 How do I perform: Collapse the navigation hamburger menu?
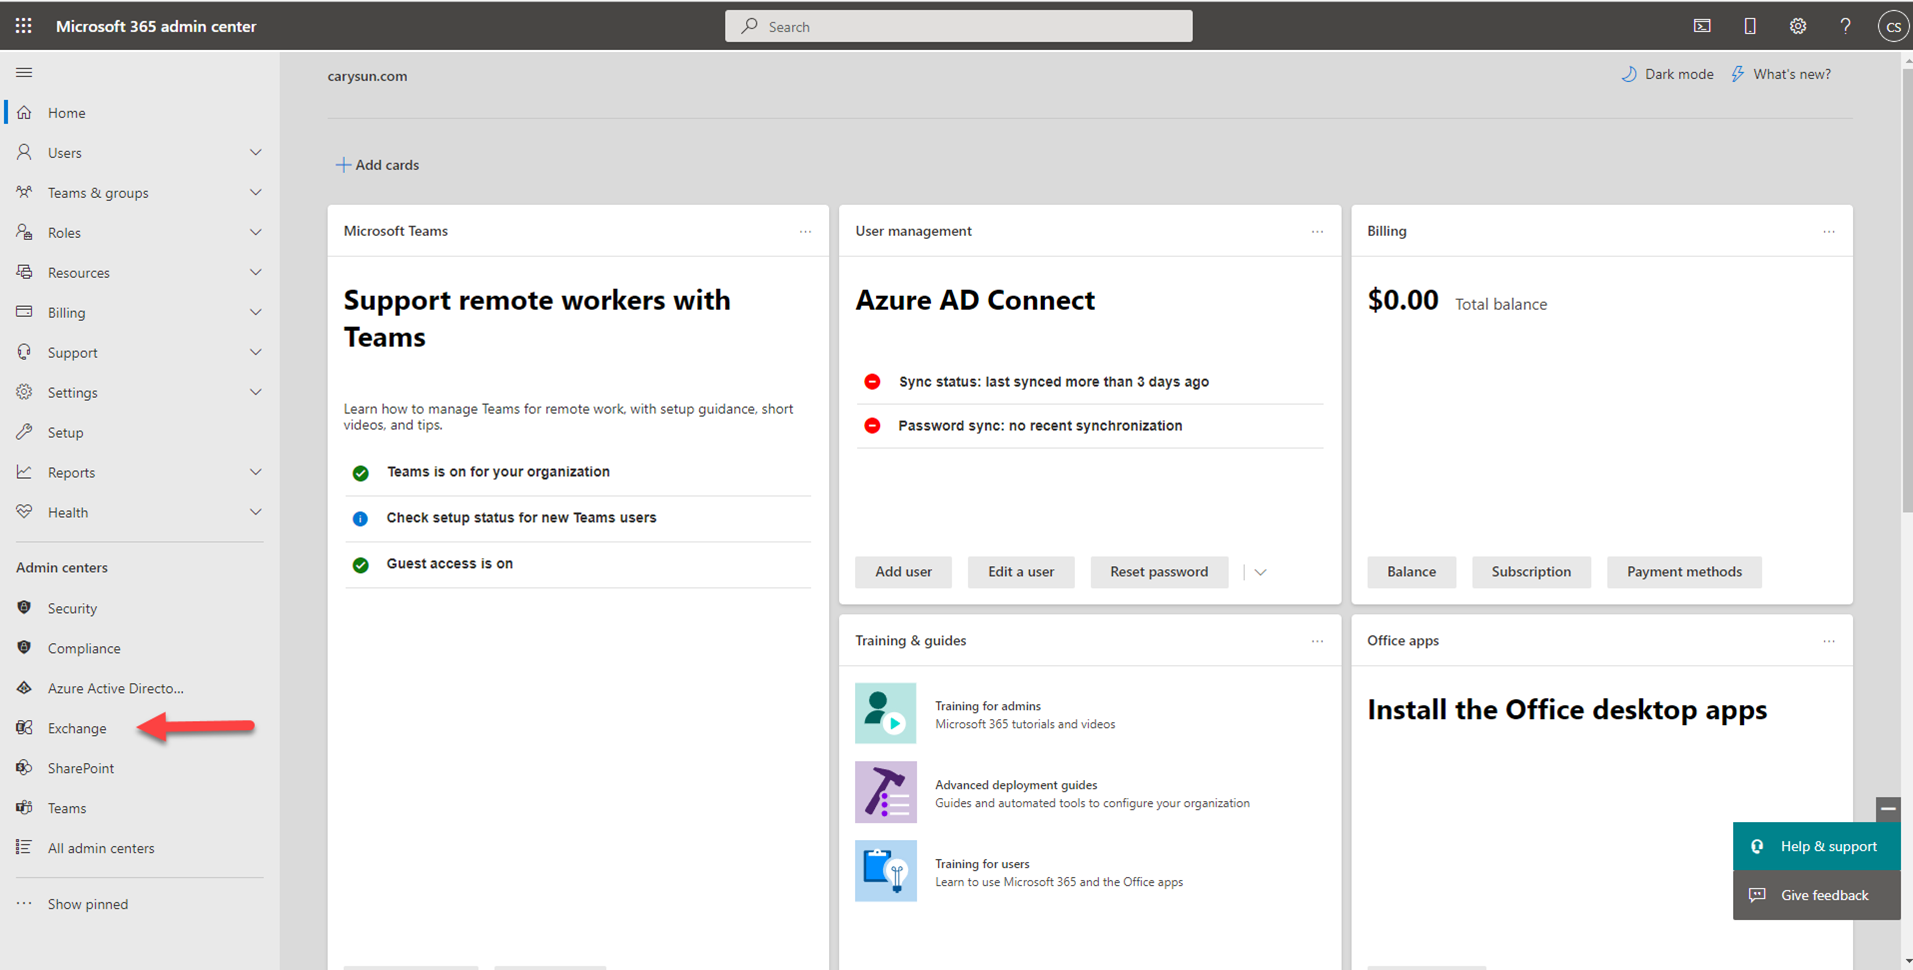coord(24,72)
